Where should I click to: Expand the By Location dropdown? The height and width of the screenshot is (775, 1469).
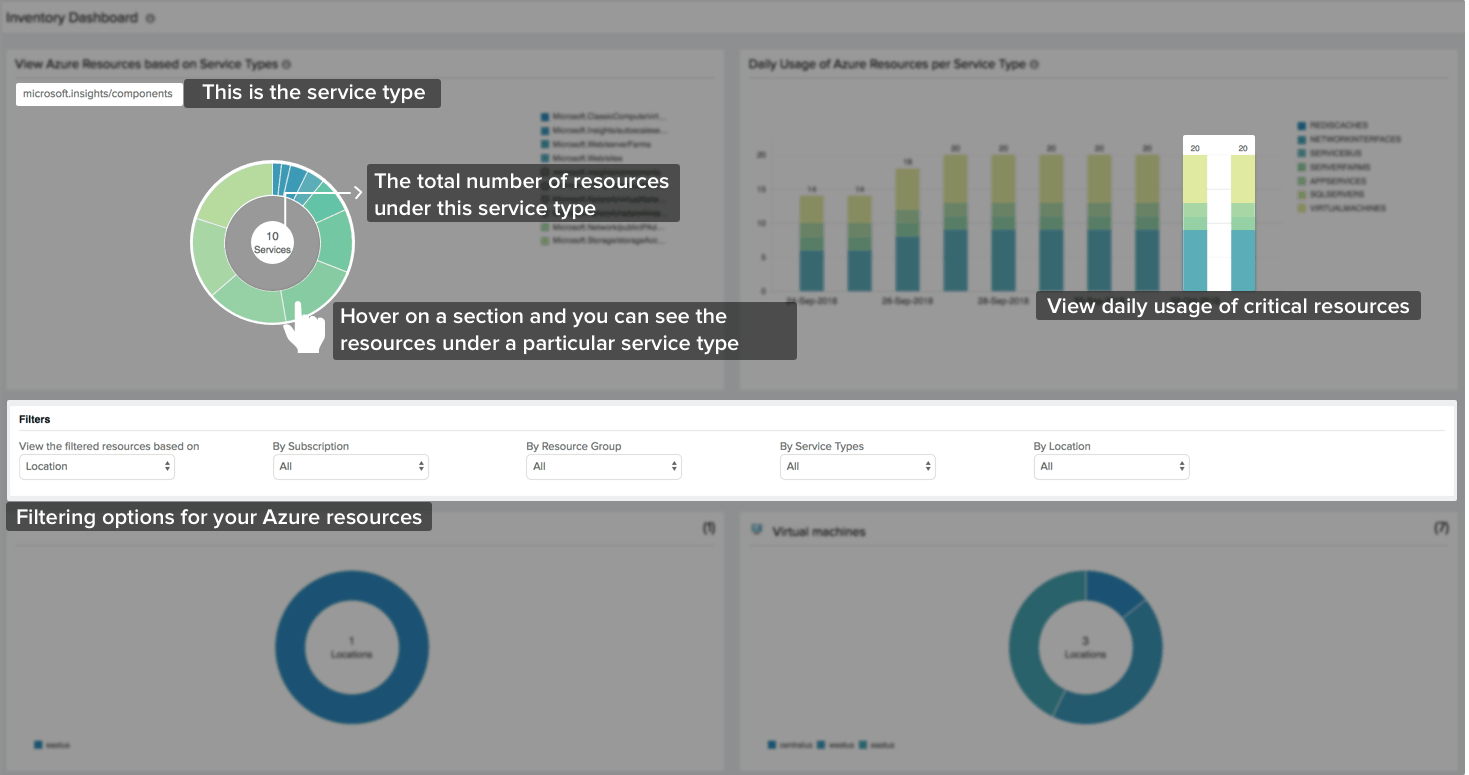[x=1111, y=466]
